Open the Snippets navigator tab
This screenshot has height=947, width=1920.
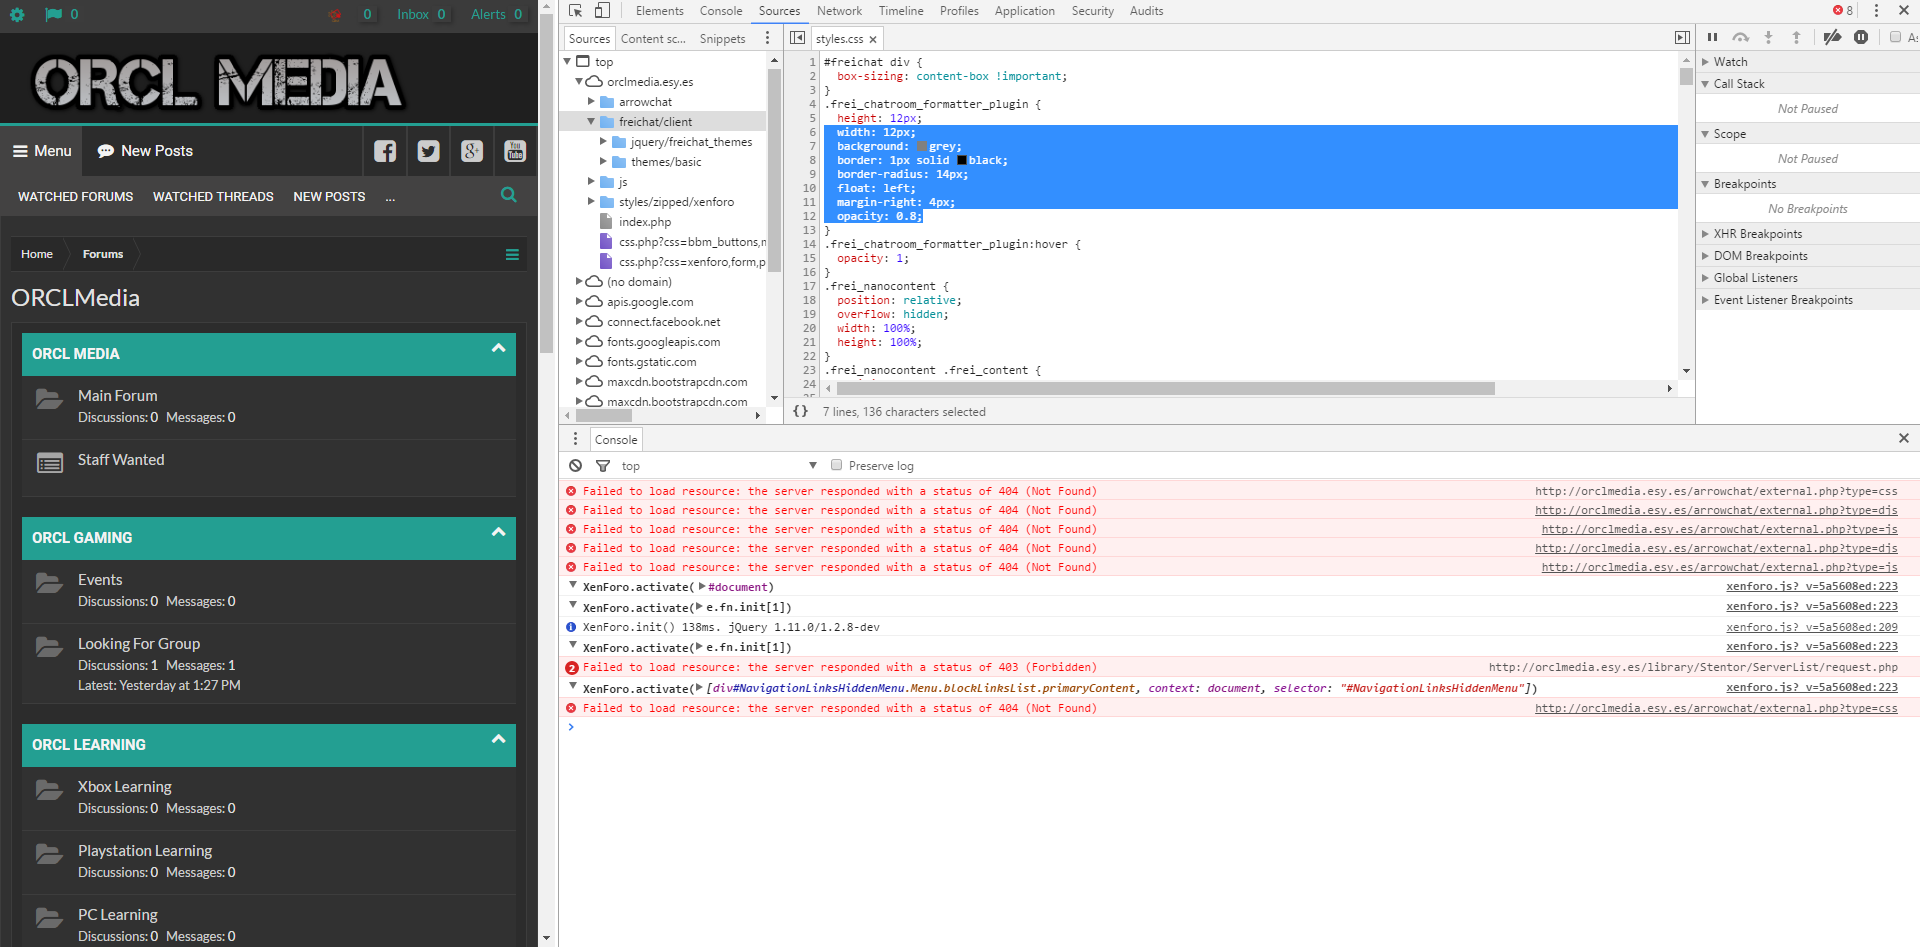[x=722, y=39]
